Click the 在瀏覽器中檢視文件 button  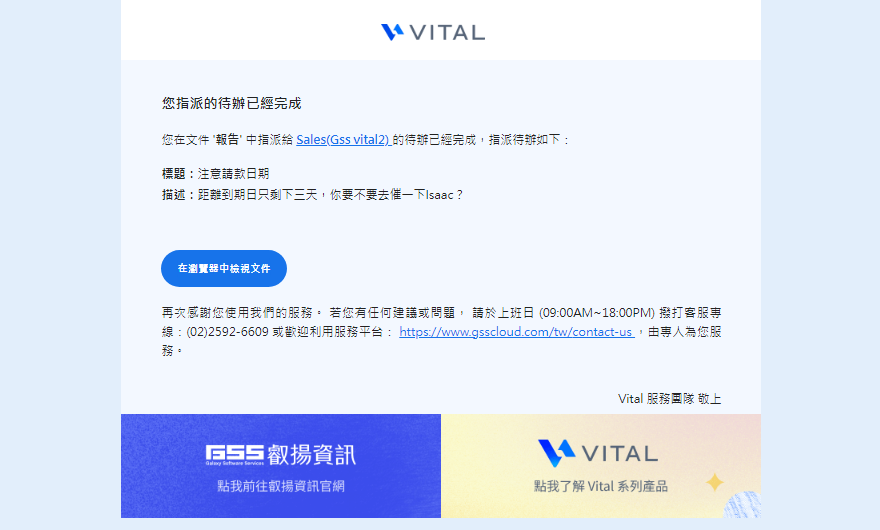[224, 268]
